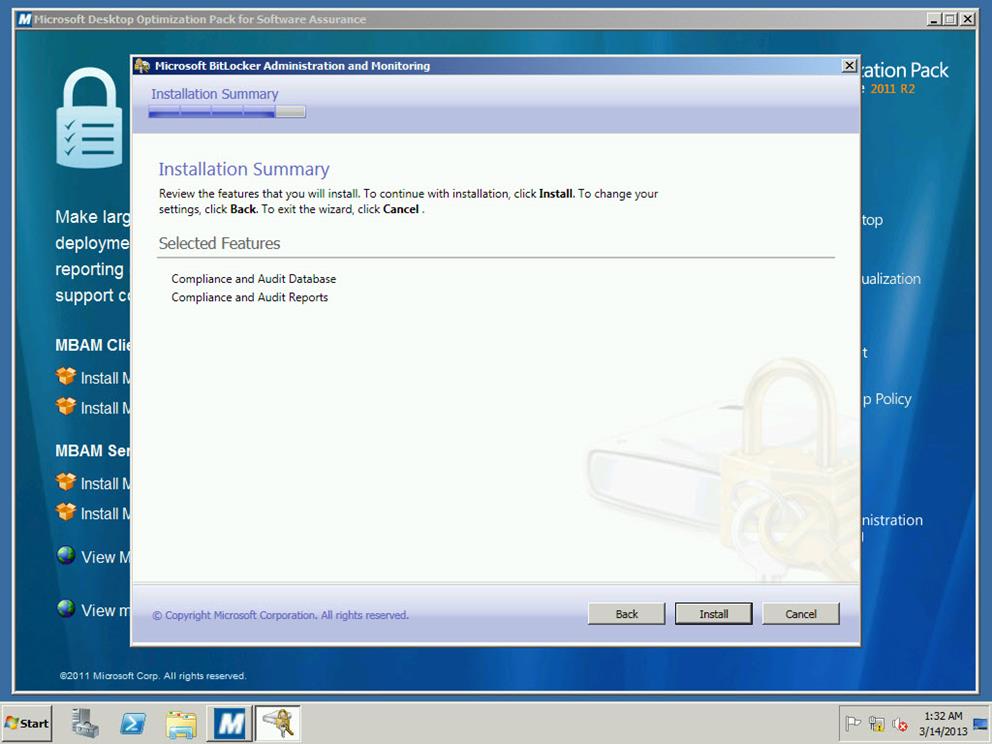Open the clock showing 1:32 AM
The width and height of the screenshot is (992, 744).
pyautogui.click(x=943, y=723)
